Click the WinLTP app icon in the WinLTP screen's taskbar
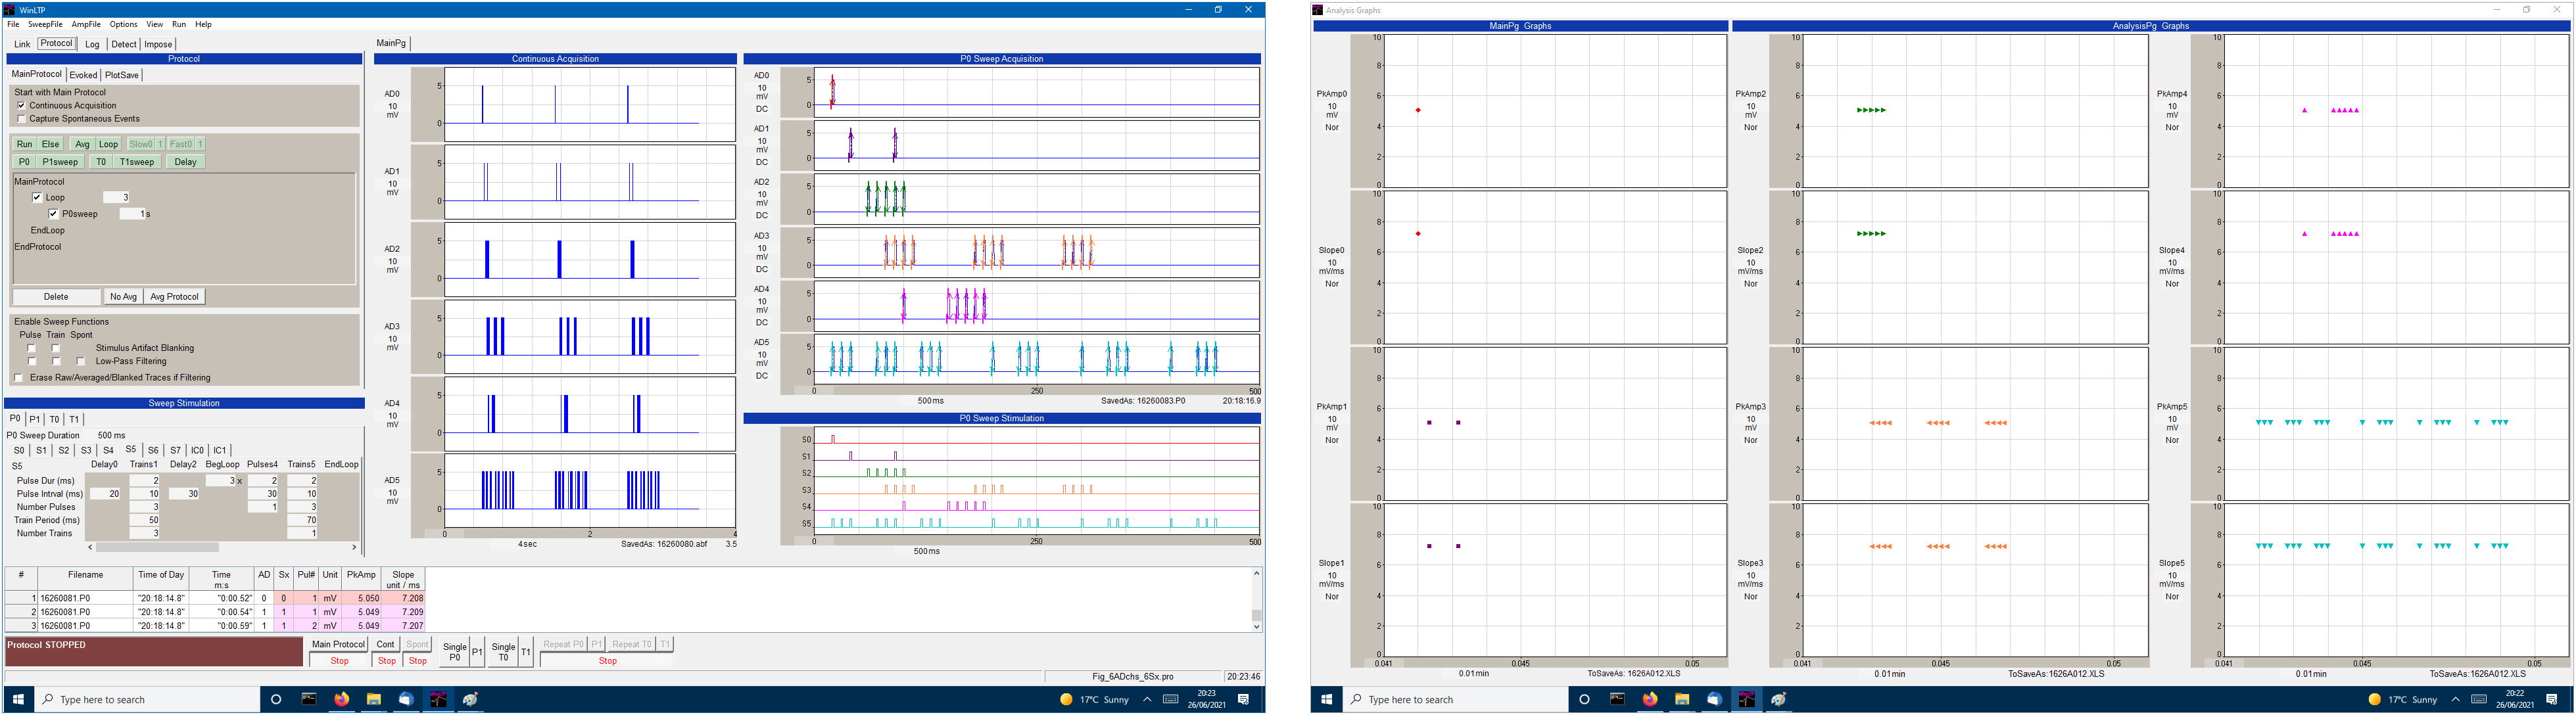This screenshot has width=2576, height=715. (438, 699)
